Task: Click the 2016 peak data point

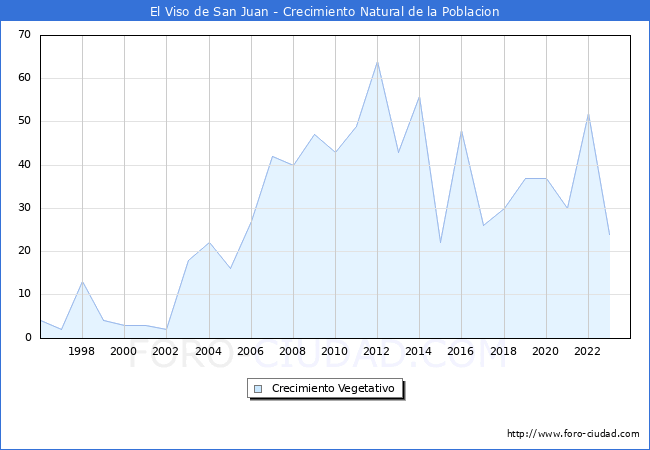Action: click(x=461, y=131)
